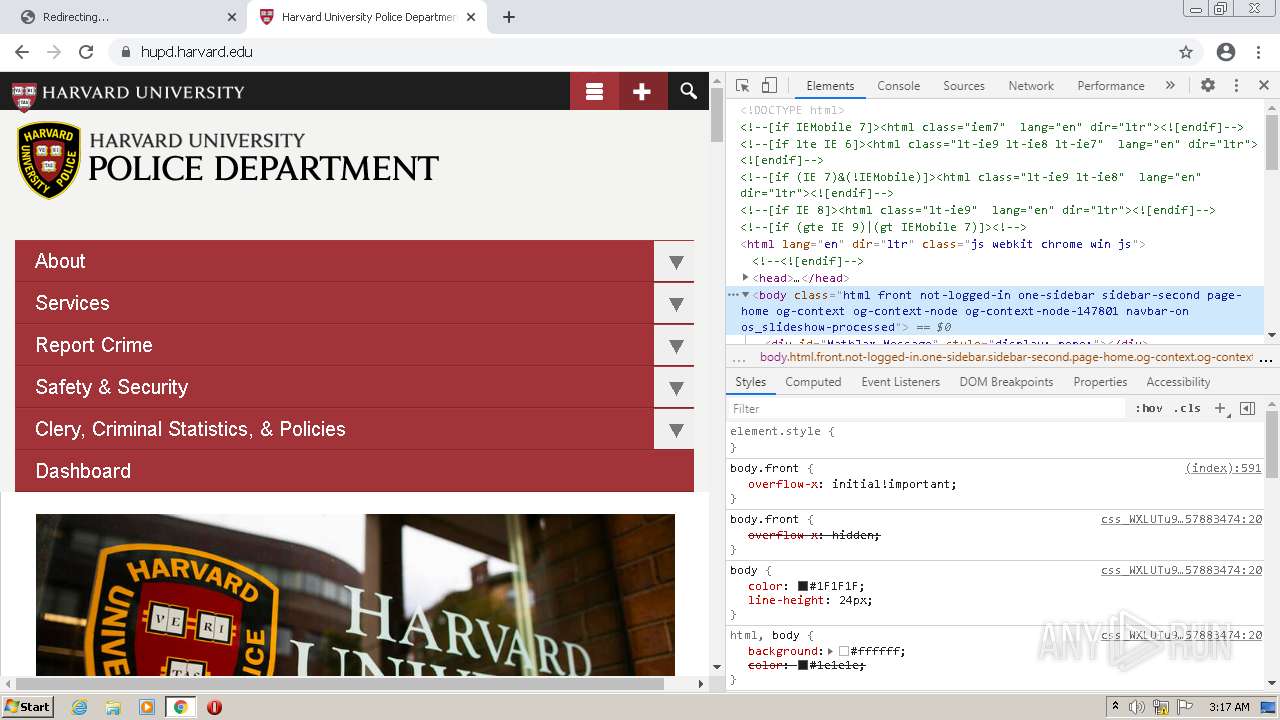The image size is (1280, 720).
Task: Open the #1e1e1e color swatch picker
Action: point(803,665)
